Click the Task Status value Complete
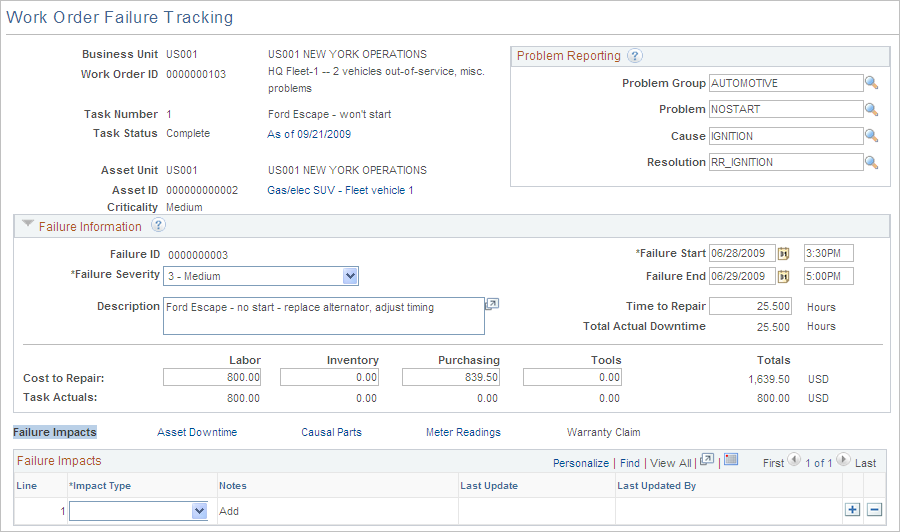Viewport: 900px width, 532px height. pos(188,133)
